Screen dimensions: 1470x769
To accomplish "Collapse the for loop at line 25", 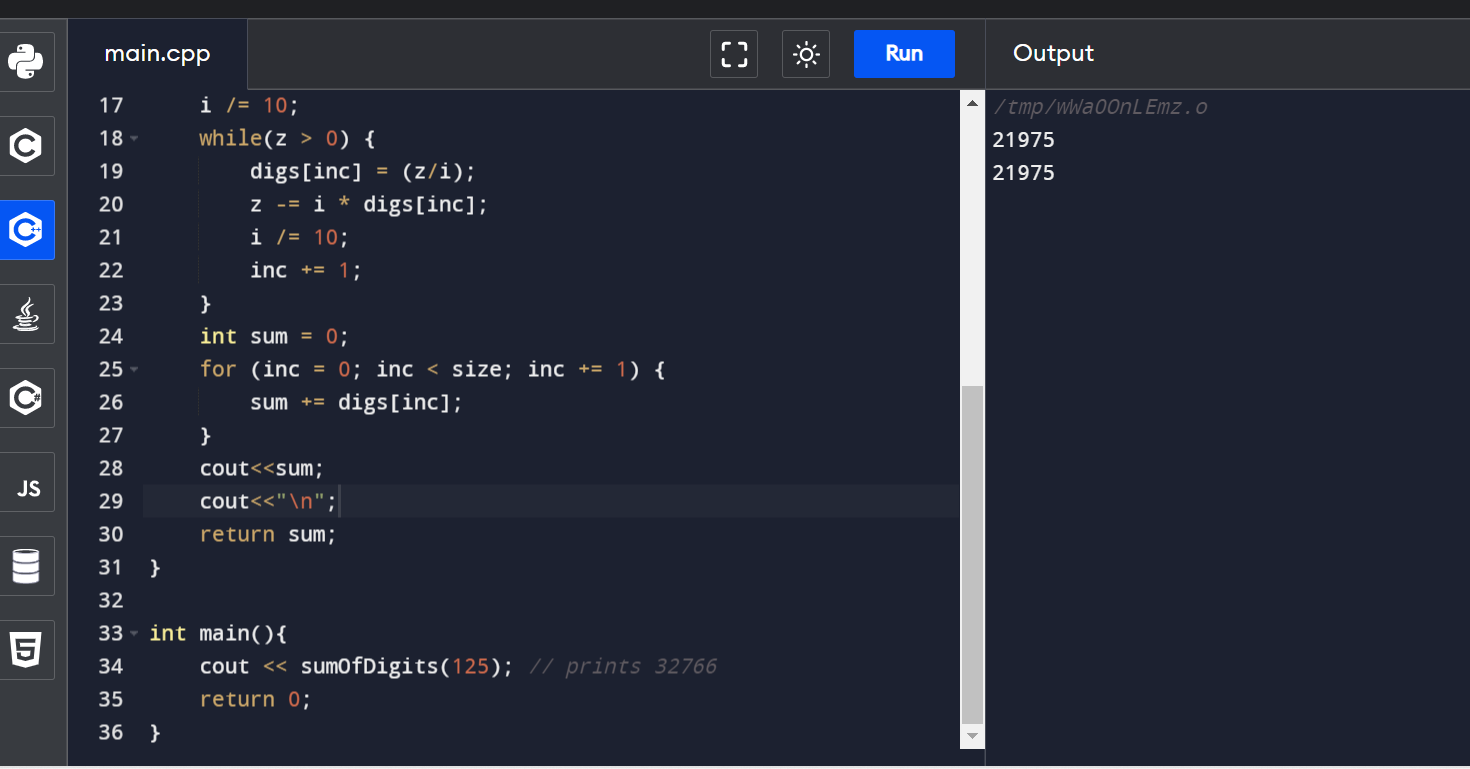I will click(135, 369).
